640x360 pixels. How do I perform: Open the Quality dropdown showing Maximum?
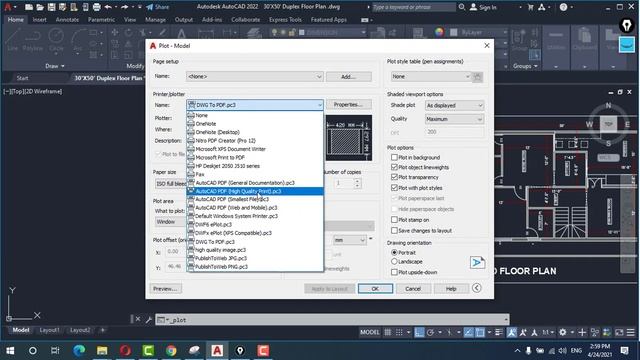pos(454,119)
